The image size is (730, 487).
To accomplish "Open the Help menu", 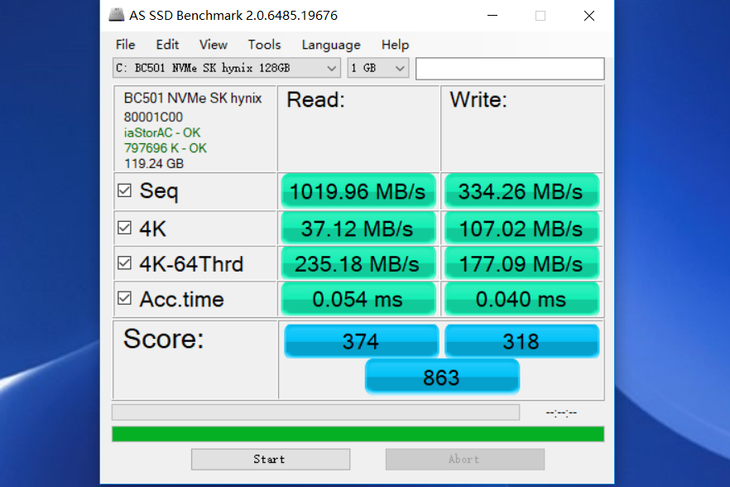I will coord(395,45).
